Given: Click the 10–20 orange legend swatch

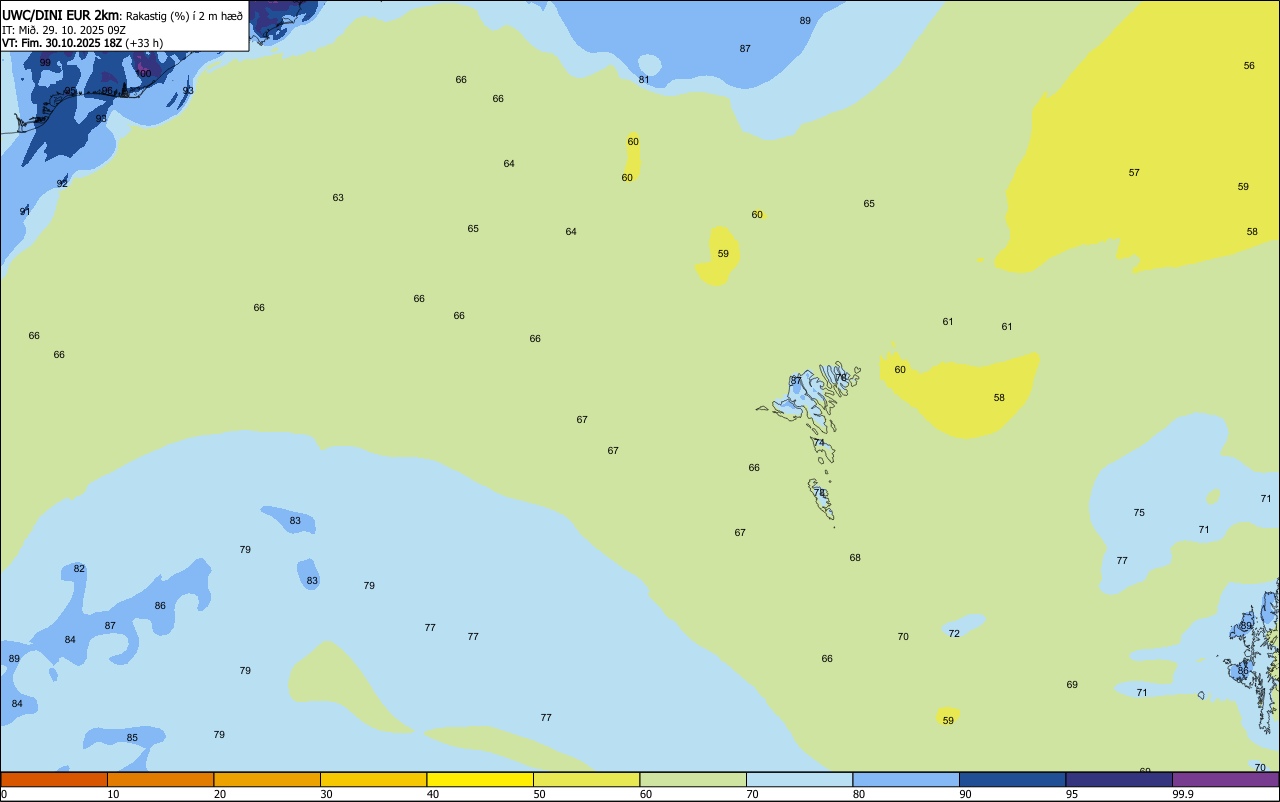Looking at the screenshot, I should tap(160, 779).
